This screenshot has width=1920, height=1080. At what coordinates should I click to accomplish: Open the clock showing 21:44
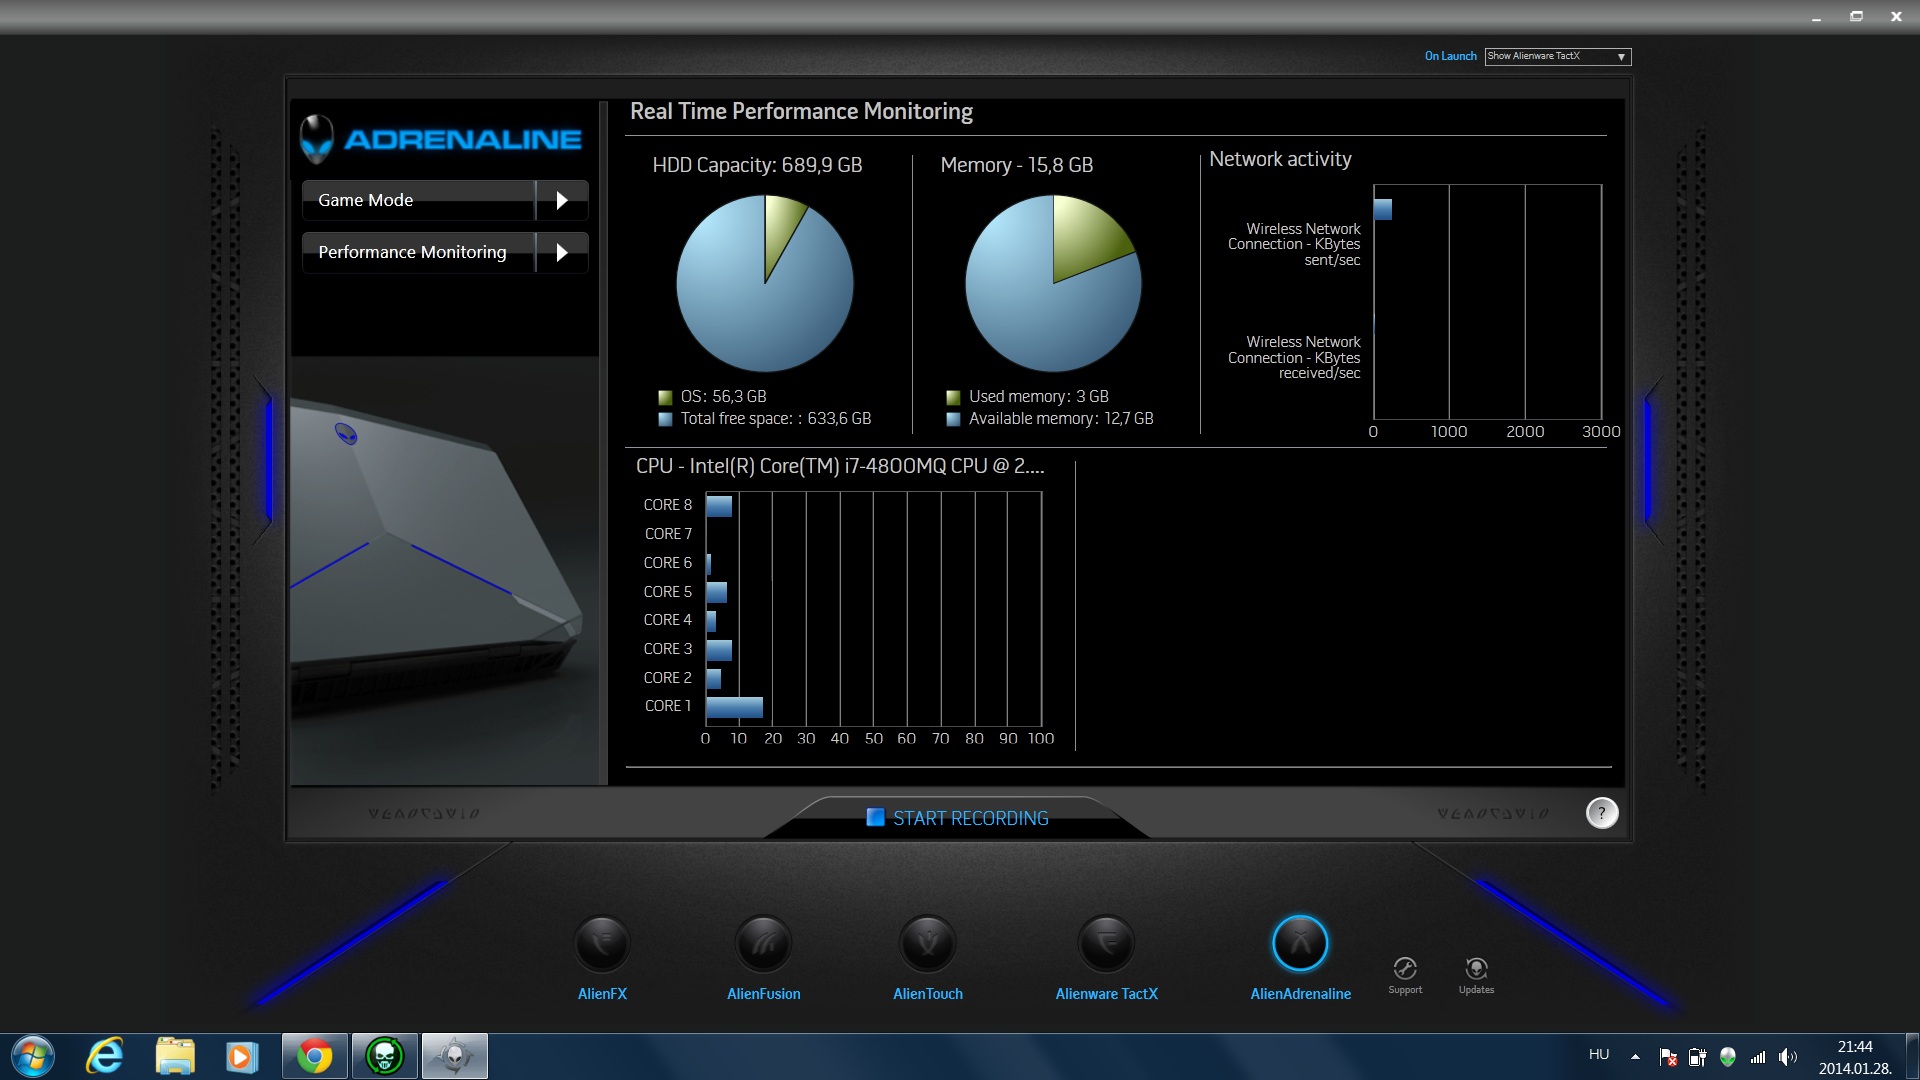point(1855,1047)
